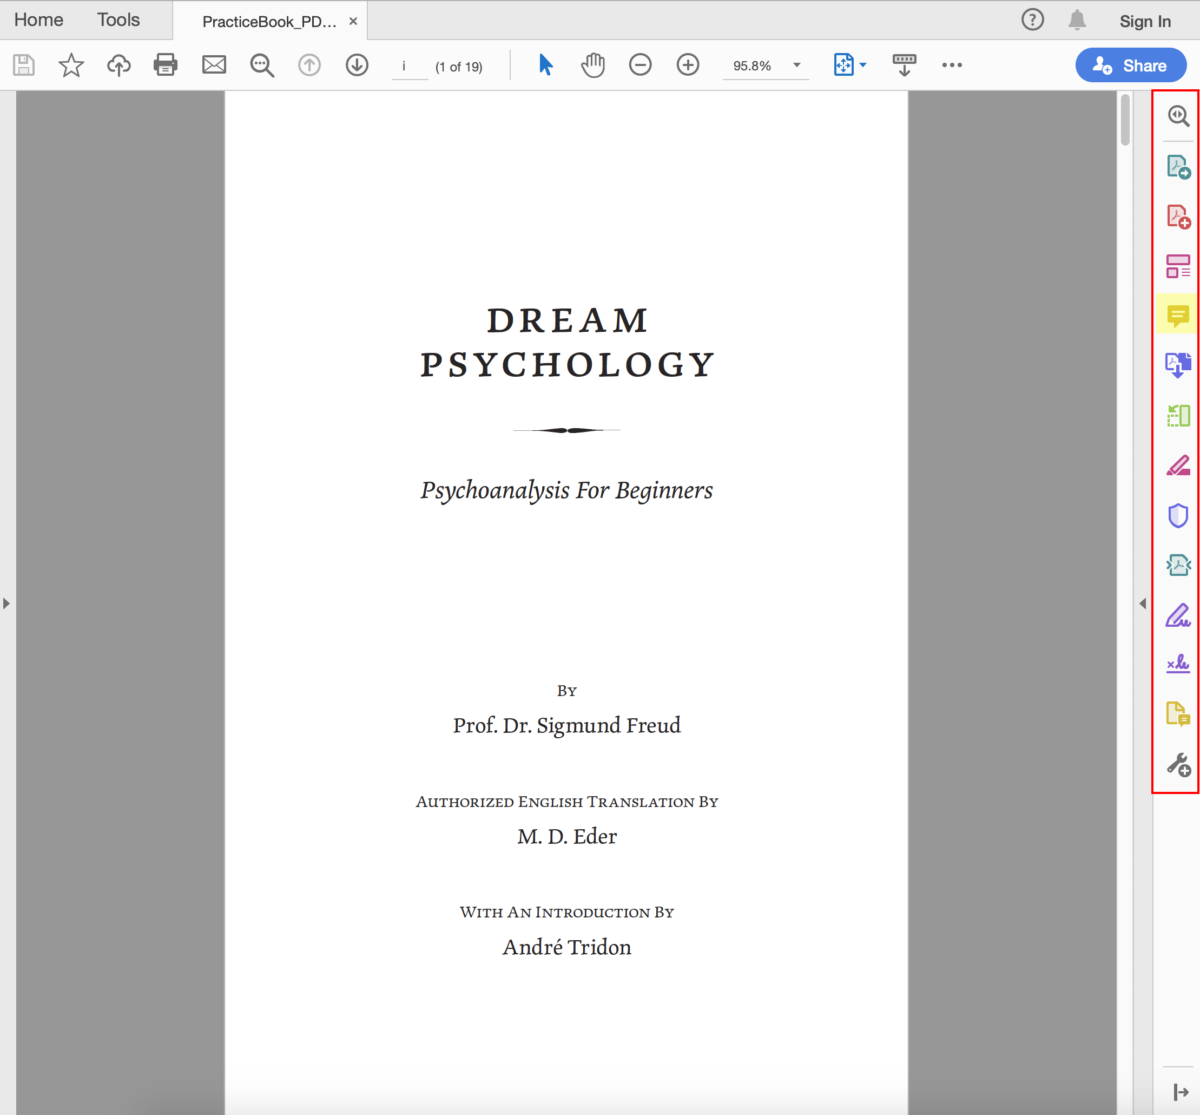Viewport: 1200px width, 1115px height.
Task: Open the Create PDF tool
Action: pyautogui.click(x=1178, y=216)
